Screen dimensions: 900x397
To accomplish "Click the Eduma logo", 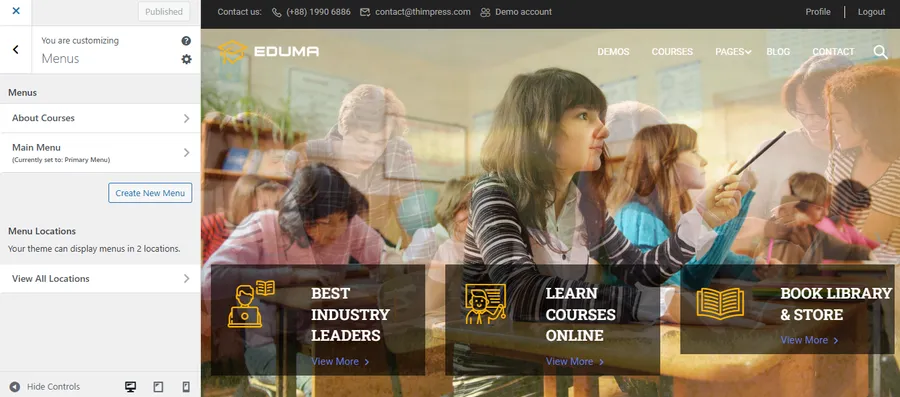I will point(269,52).
